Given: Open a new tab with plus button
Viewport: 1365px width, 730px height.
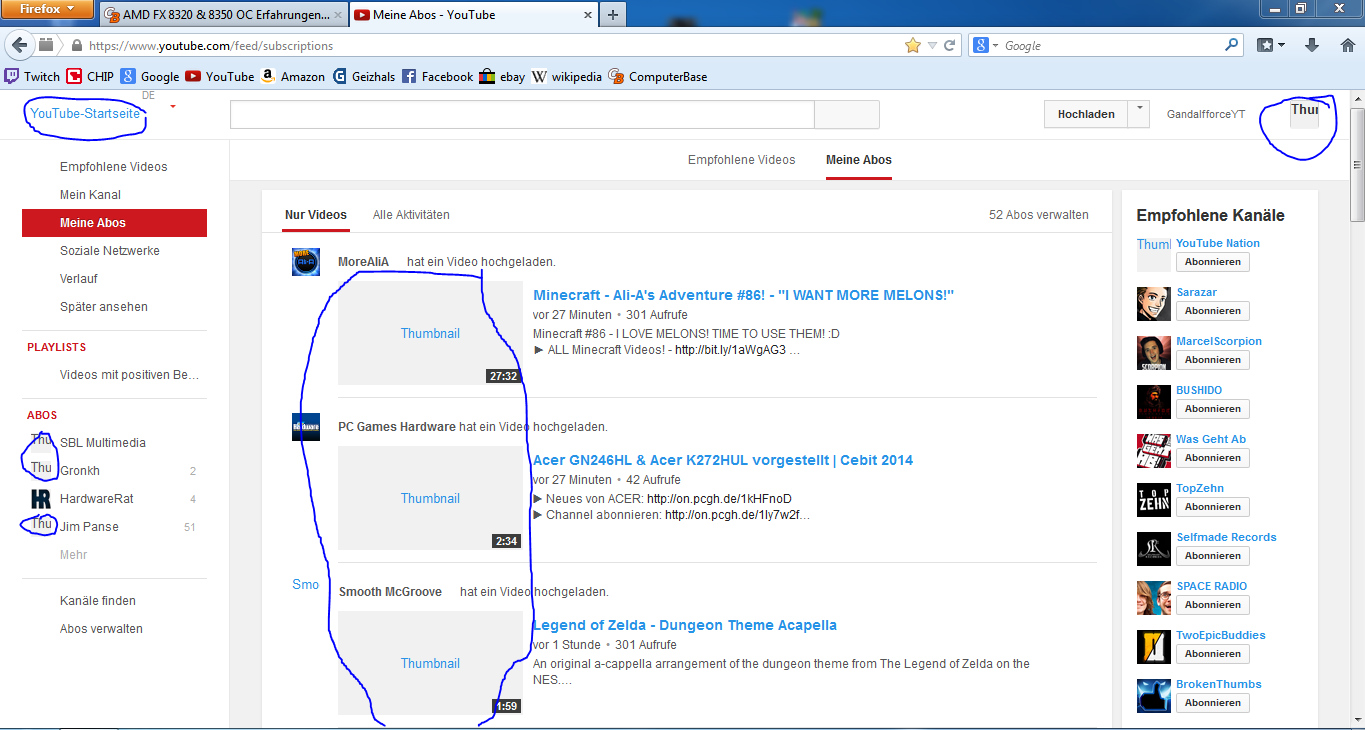Looking at the screenshot, I should coord(613,15).
